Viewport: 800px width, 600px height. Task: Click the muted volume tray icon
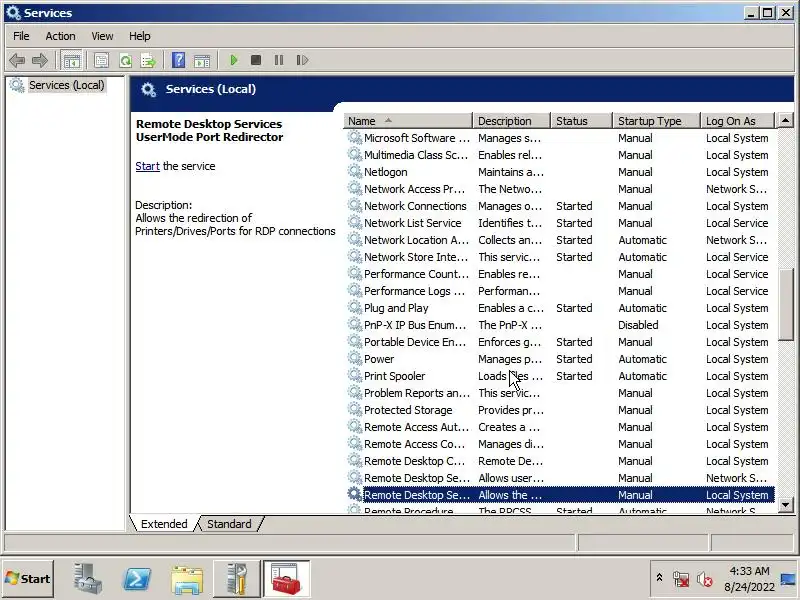point(705,579)
